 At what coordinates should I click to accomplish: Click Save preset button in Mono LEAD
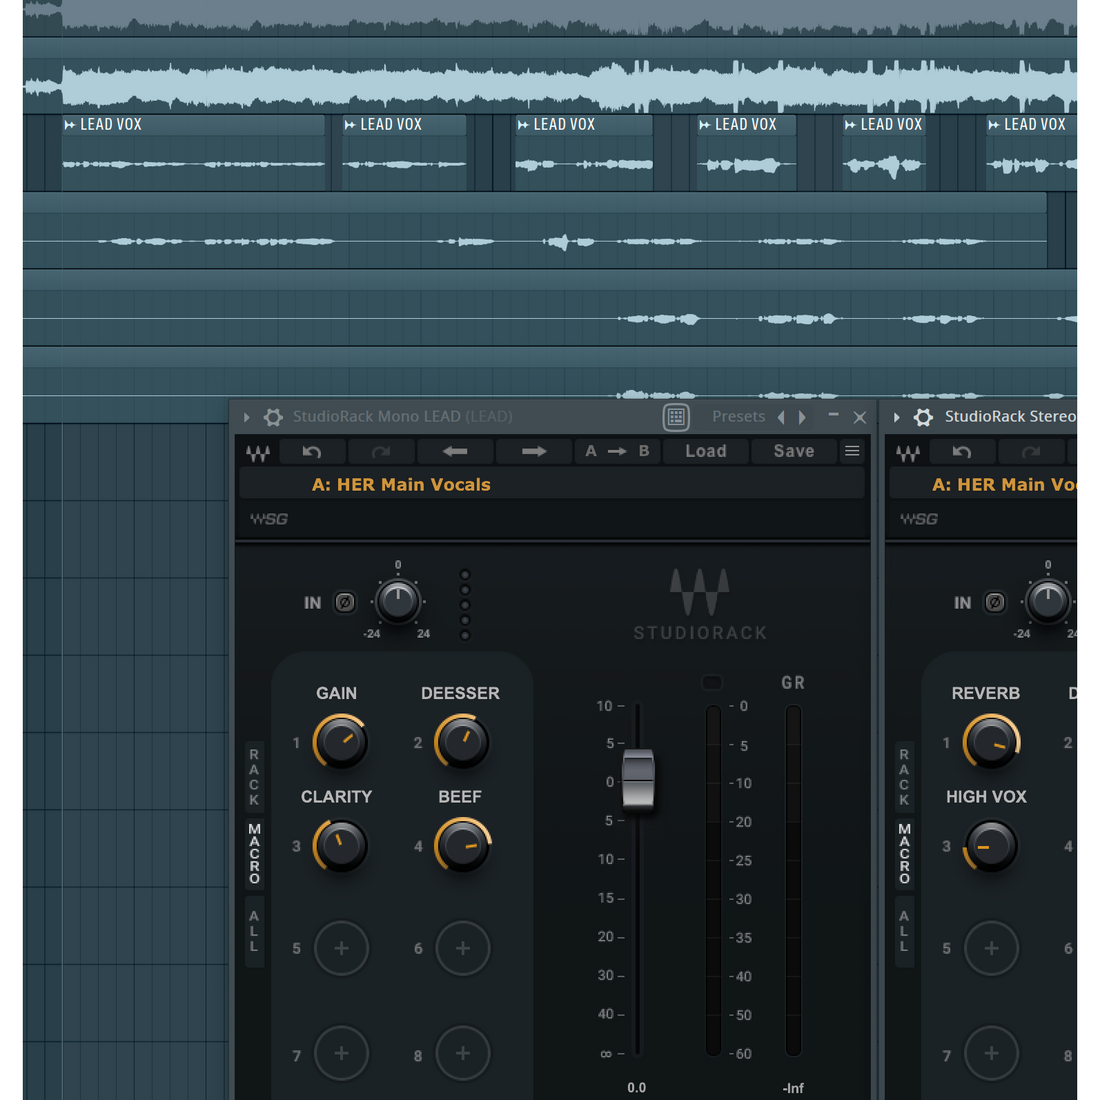click(793, 452)
